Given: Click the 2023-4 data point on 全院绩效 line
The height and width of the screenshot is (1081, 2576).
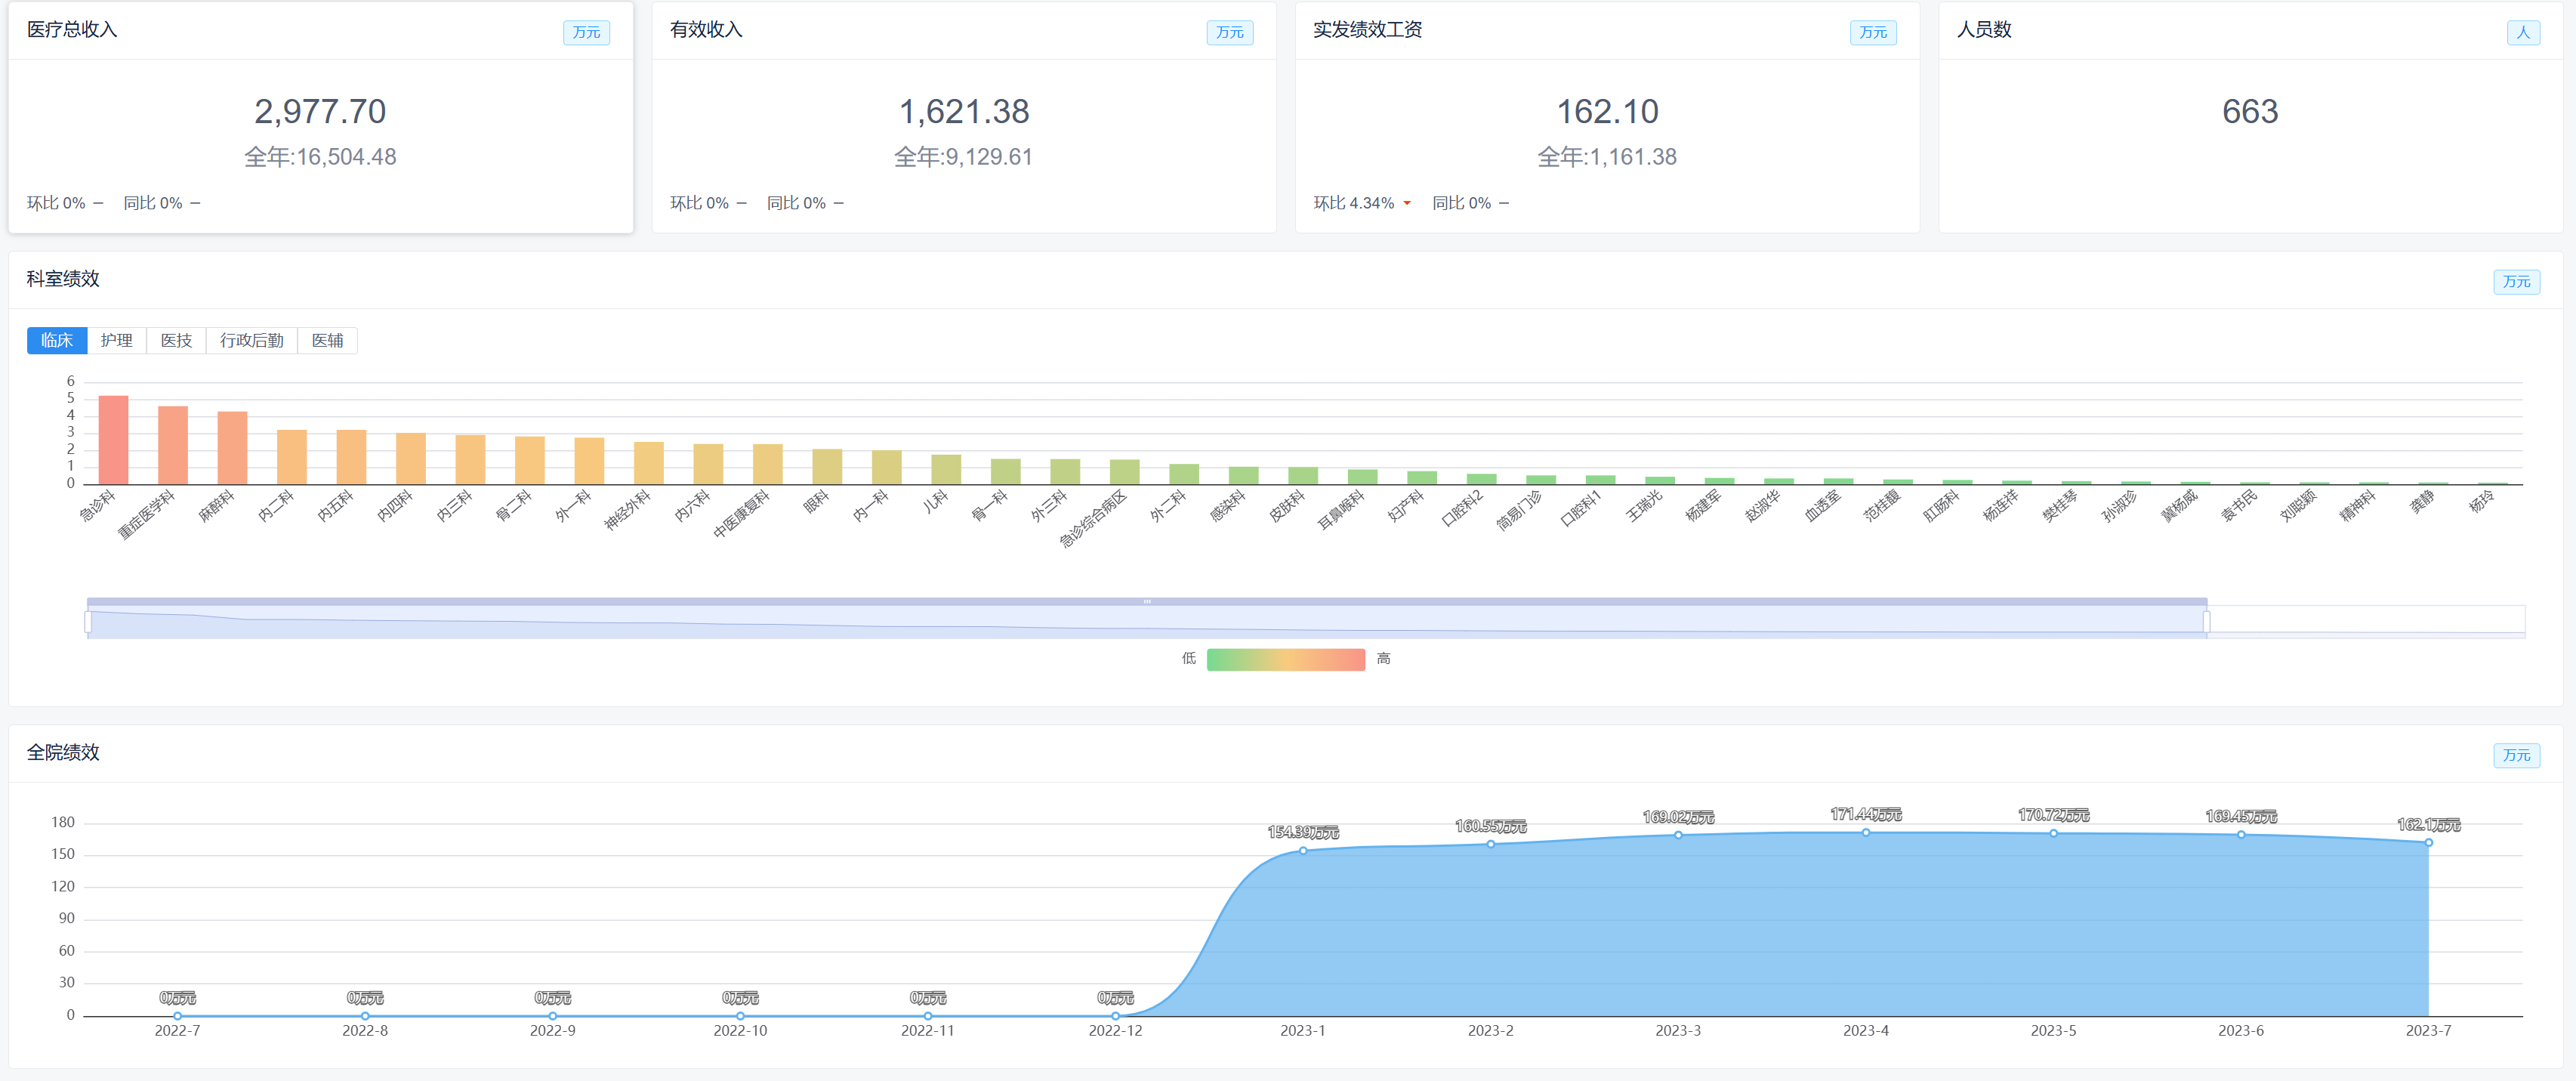Looking at the screenshot, I should [x=1865, y=832].
